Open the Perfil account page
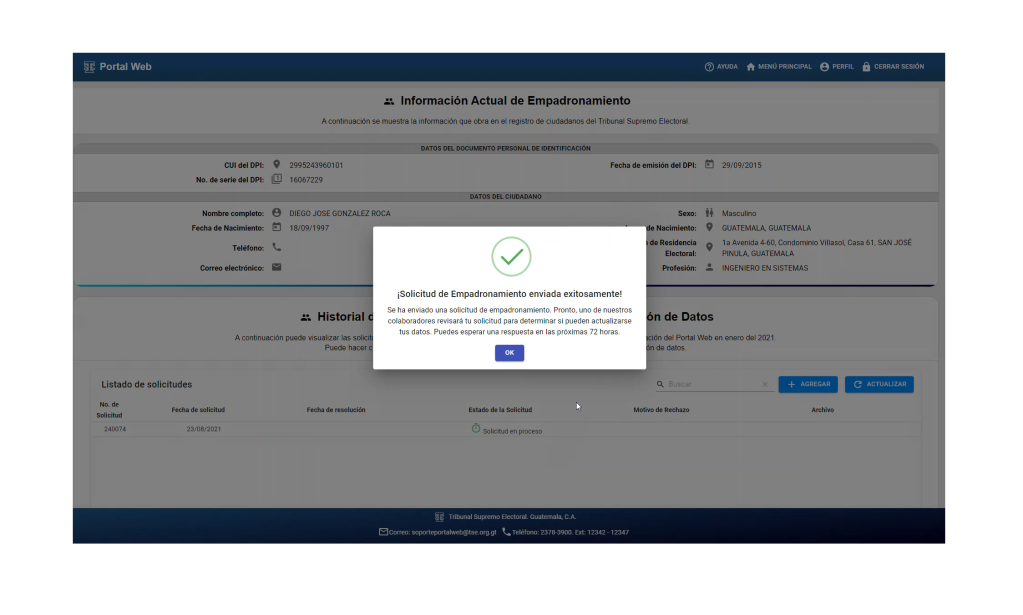 [x=836, y=67]
